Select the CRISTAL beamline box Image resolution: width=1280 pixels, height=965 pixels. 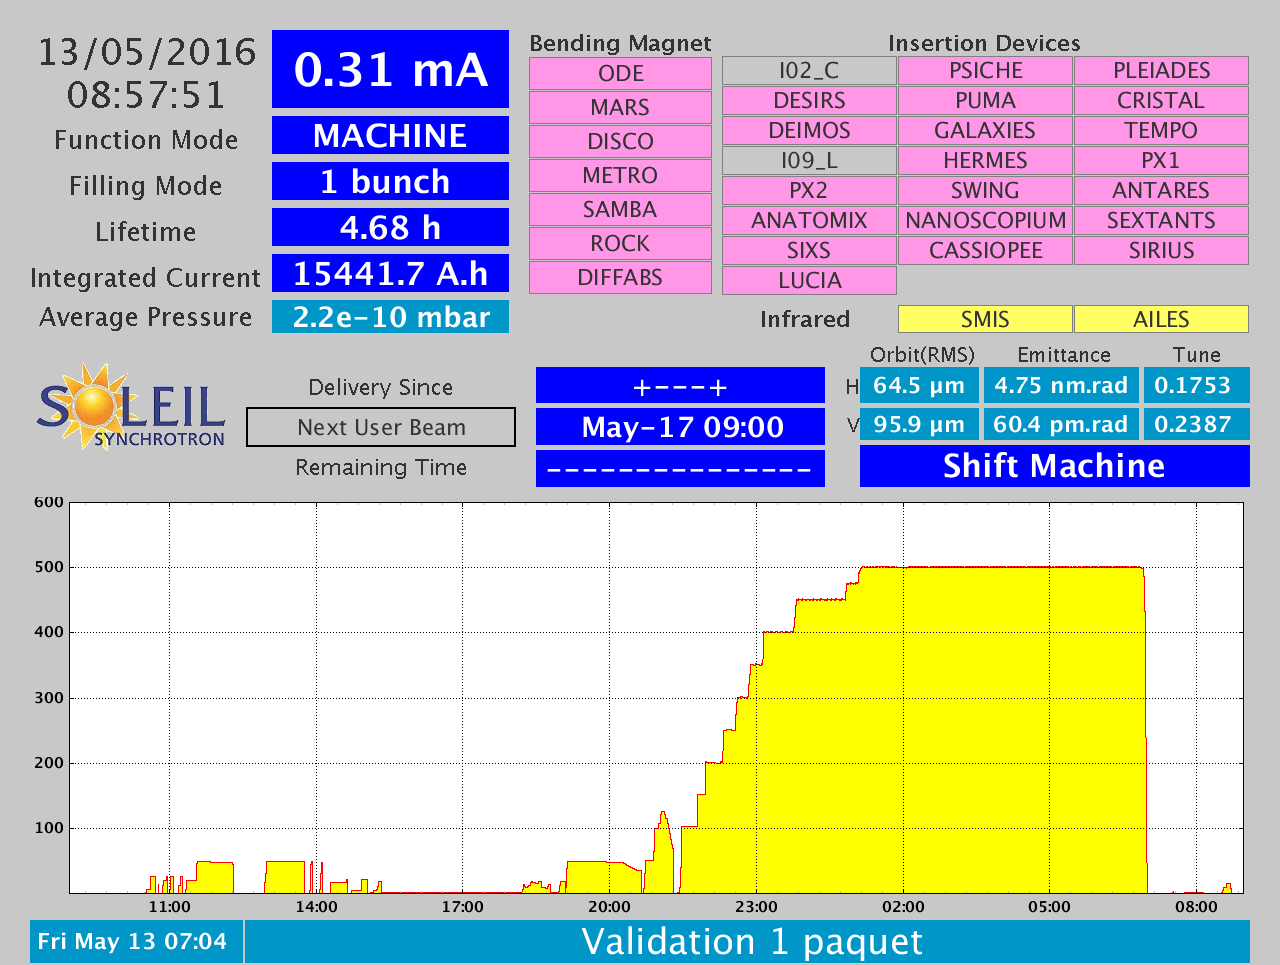click(1161, 100)
